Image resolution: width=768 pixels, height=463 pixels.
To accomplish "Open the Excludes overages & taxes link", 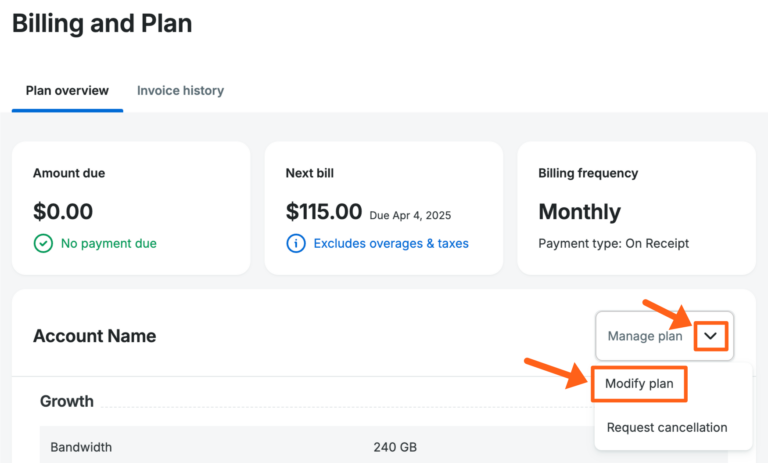I will tap(391, 243).
